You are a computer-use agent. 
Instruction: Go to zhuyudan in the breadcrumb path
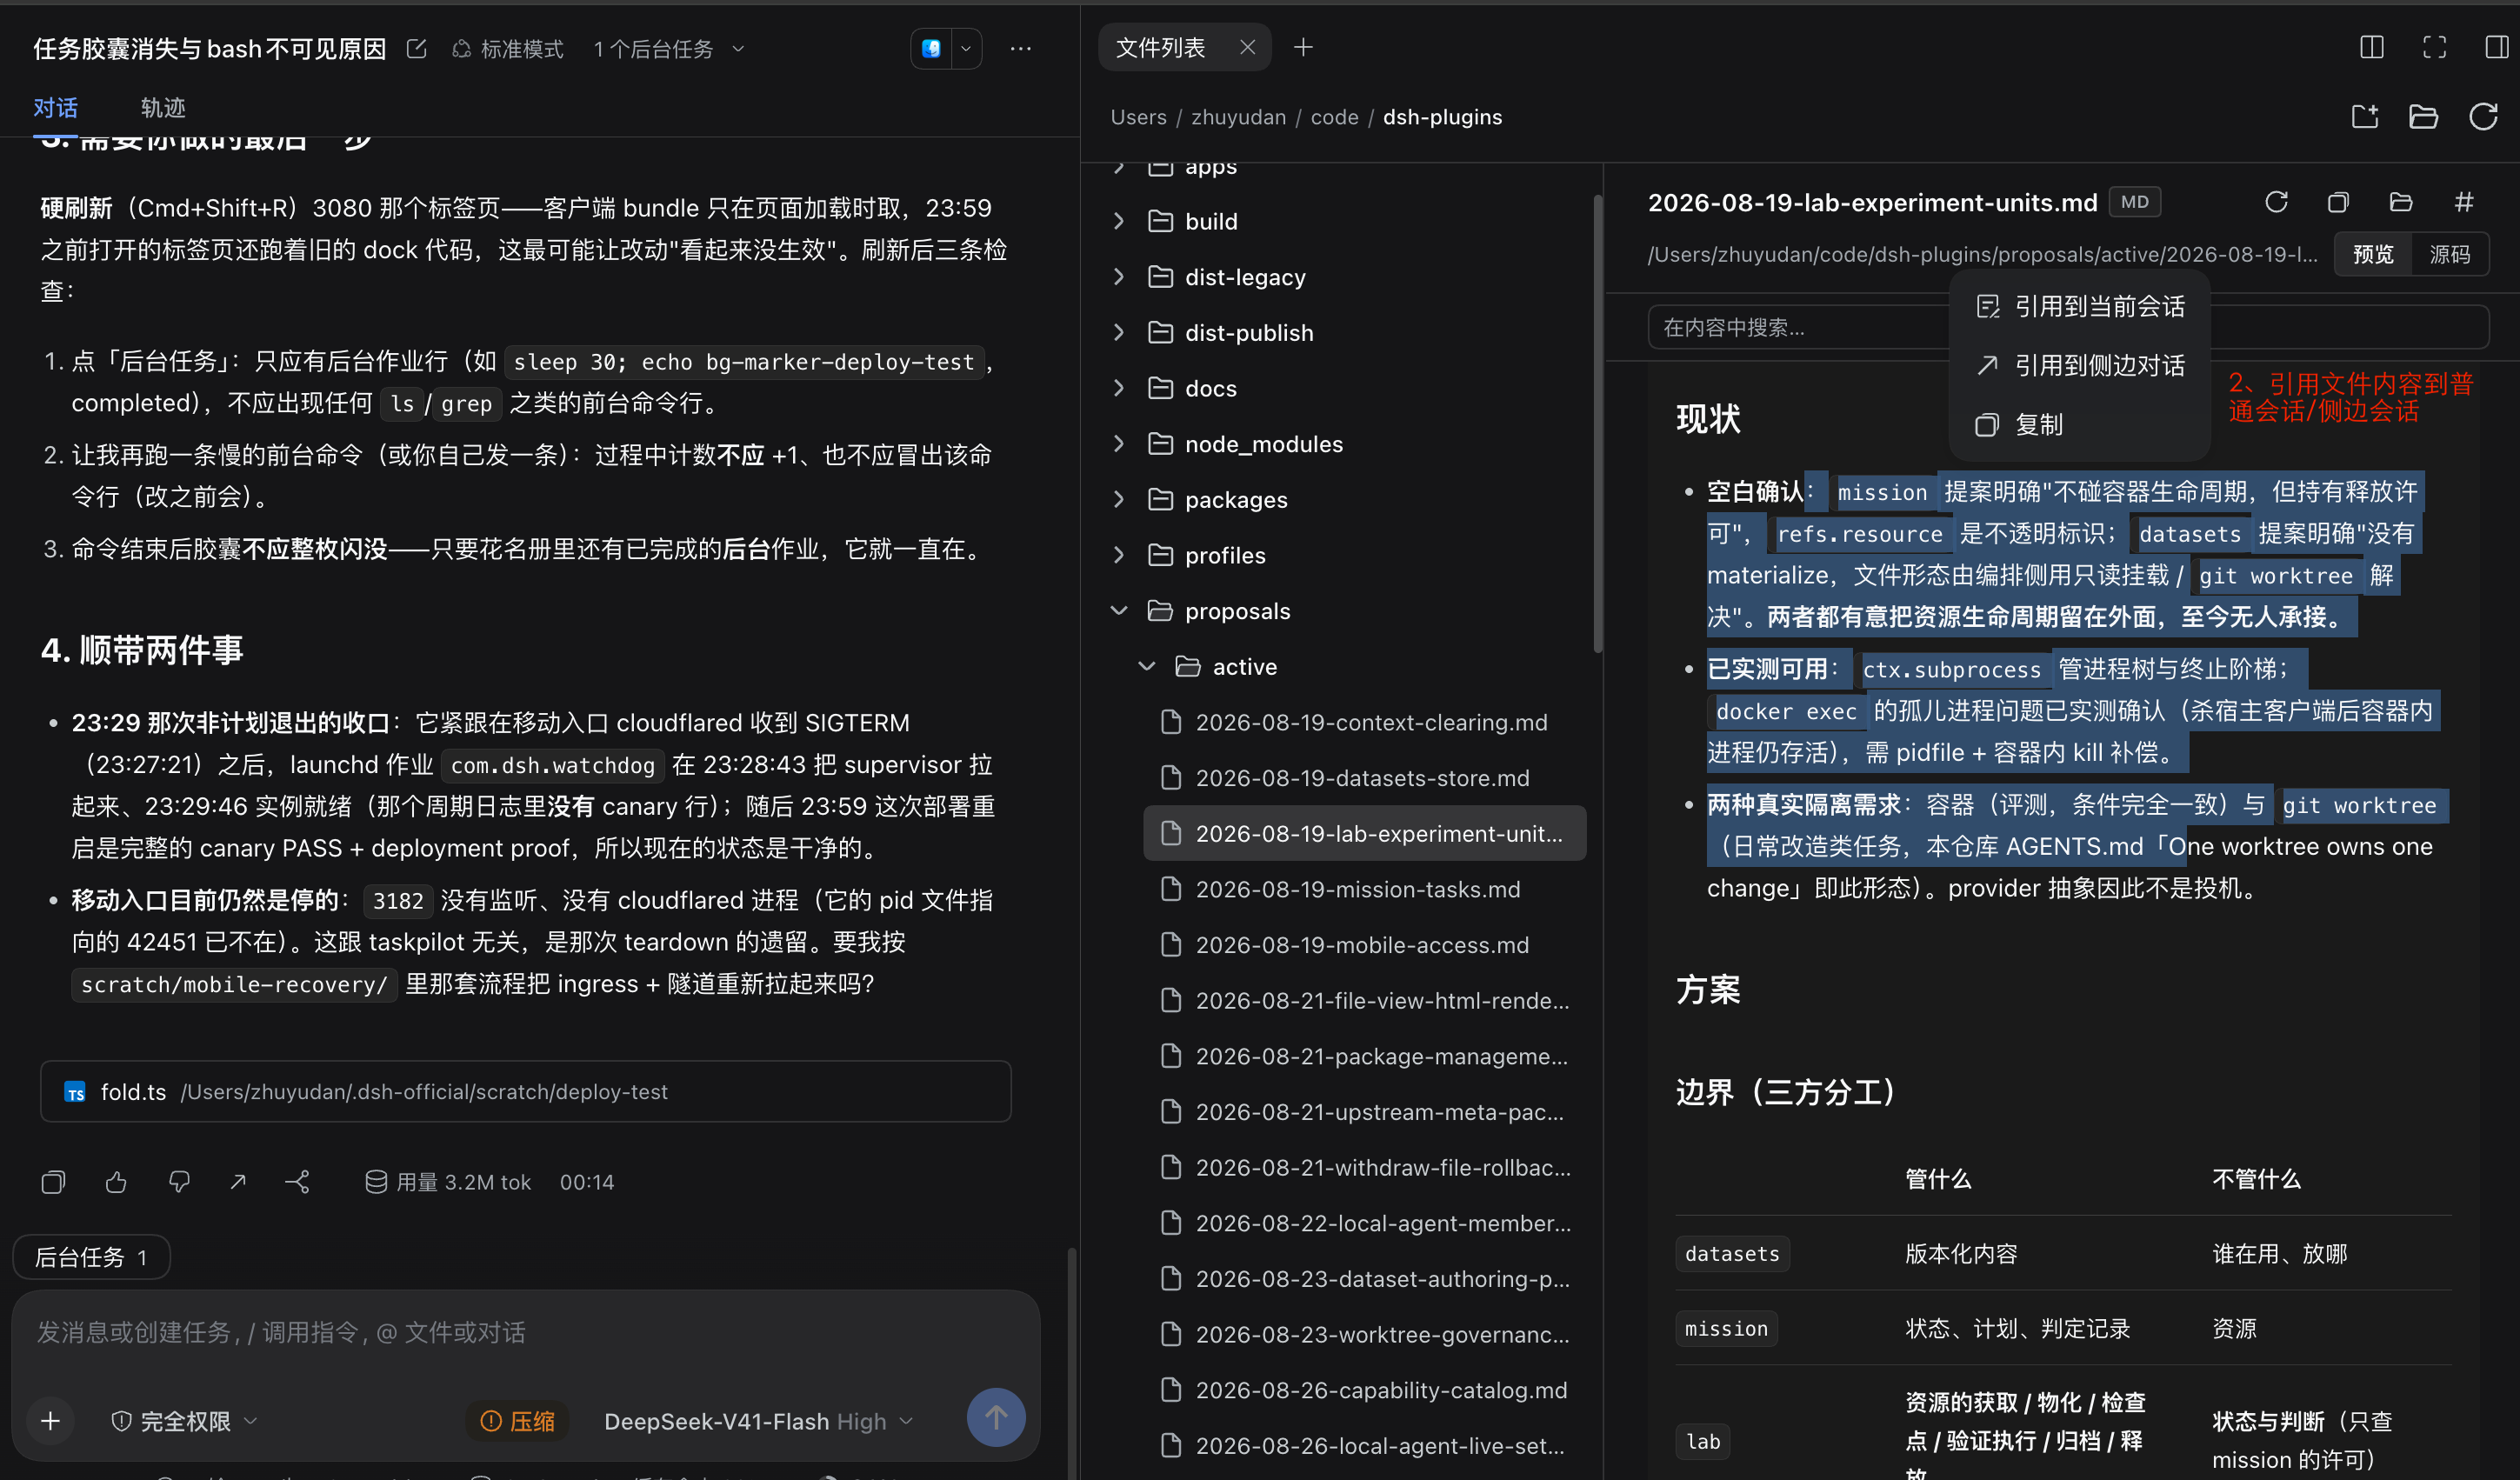pos(1238,117)
